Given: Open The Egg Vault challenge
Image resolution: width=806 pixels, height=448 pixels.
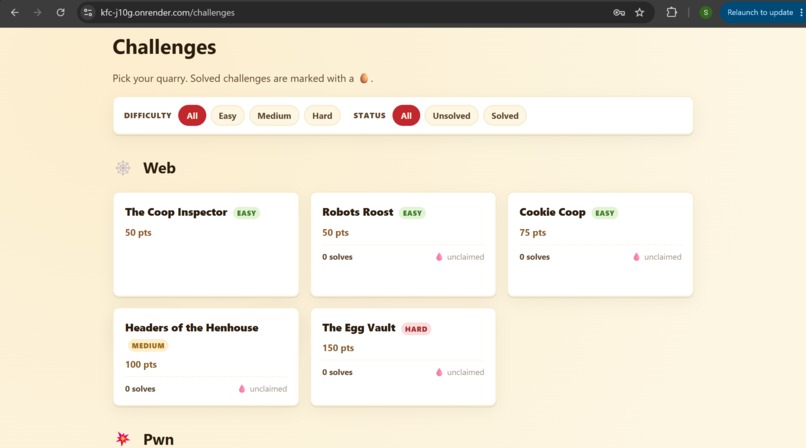Looking at the screenshot, I should [x=403, y=357].
